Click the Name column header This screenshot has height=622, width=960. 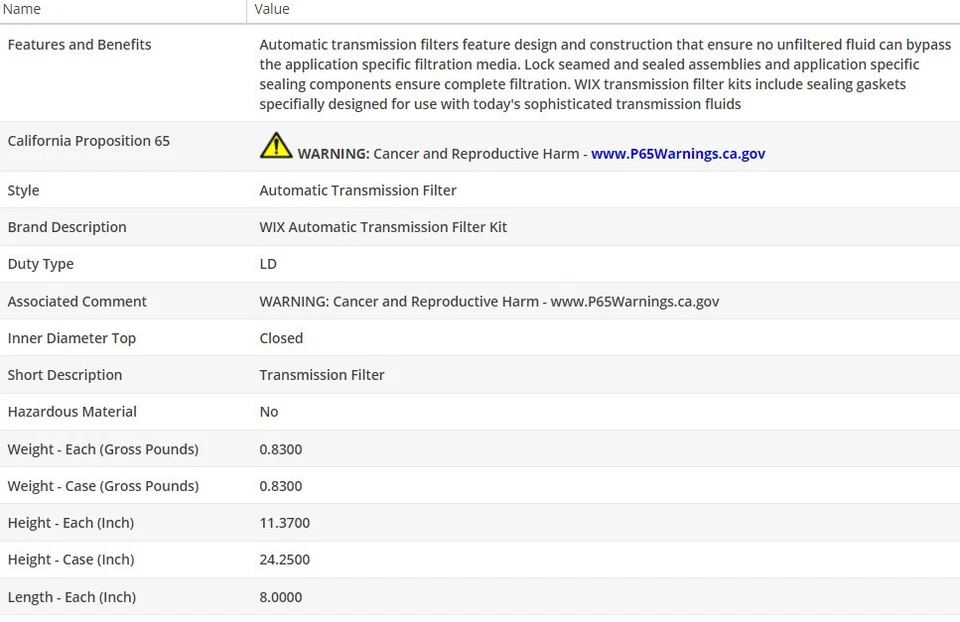point(22,9)
